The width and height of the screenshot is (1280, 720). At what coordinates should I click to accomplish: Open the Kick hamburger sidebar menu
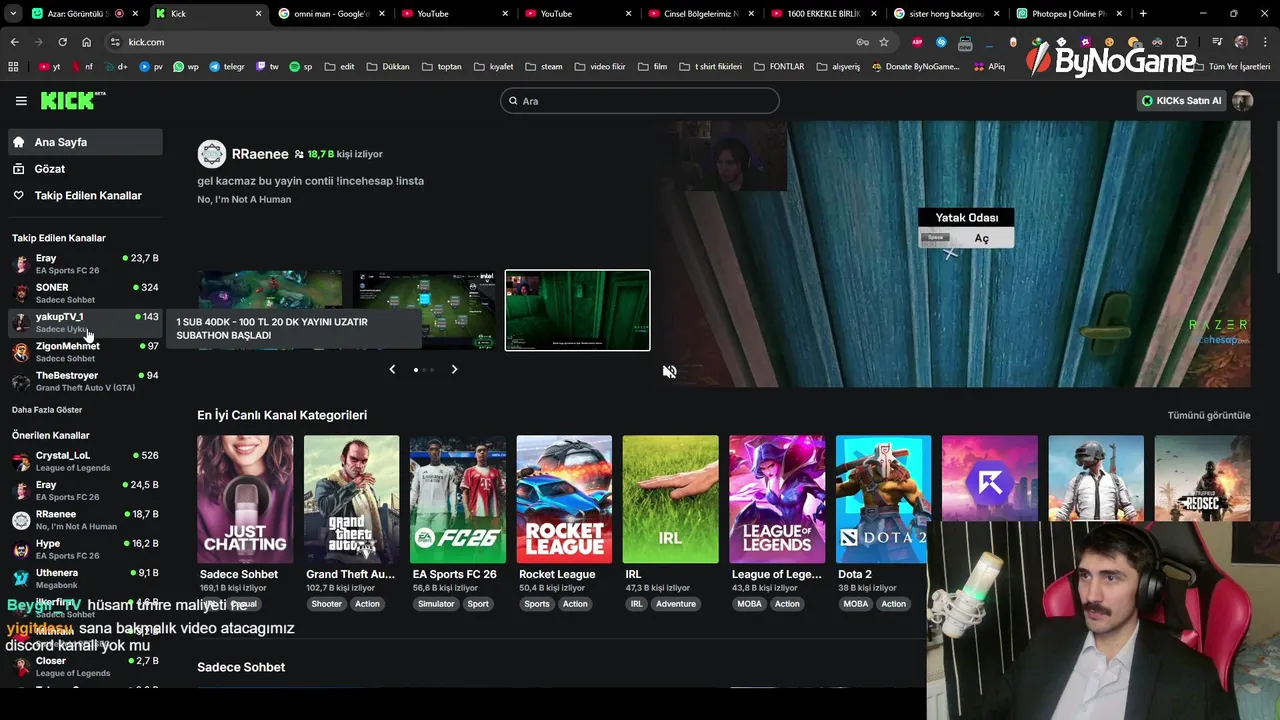point(21,101)
